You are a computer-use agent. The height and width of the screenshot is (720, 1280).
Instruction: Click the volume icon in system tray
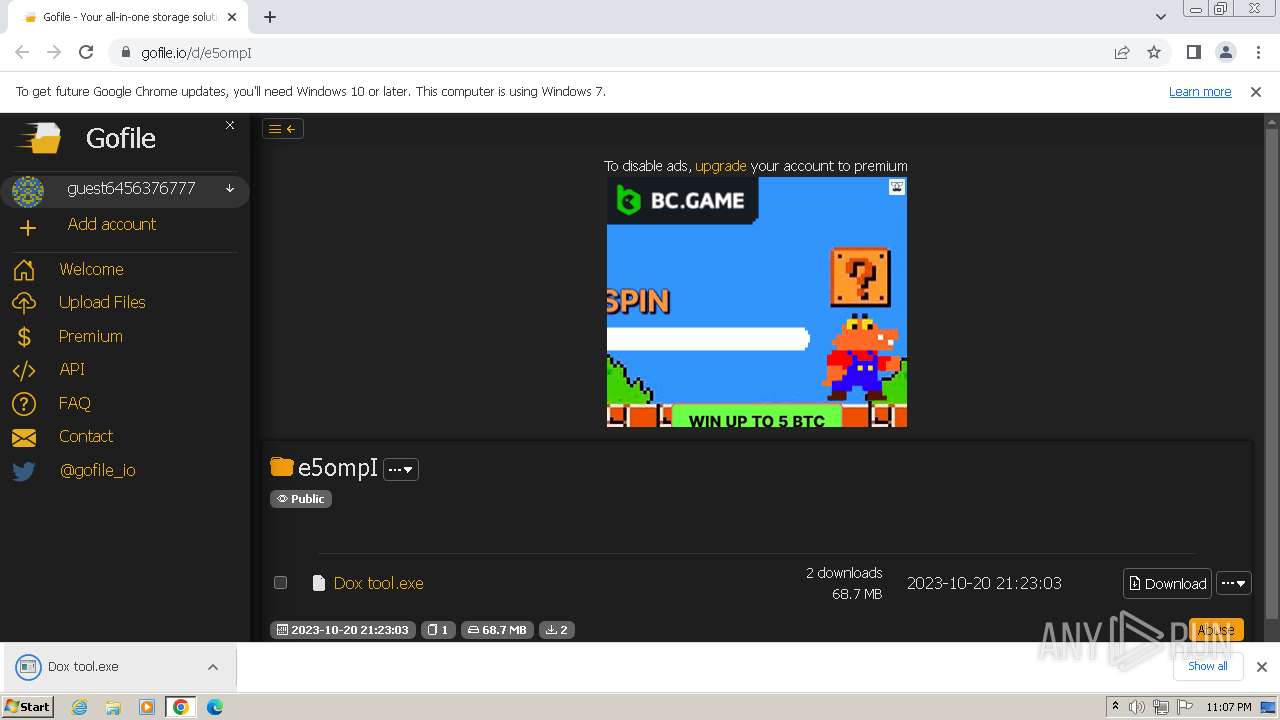tap(1137, 707)
